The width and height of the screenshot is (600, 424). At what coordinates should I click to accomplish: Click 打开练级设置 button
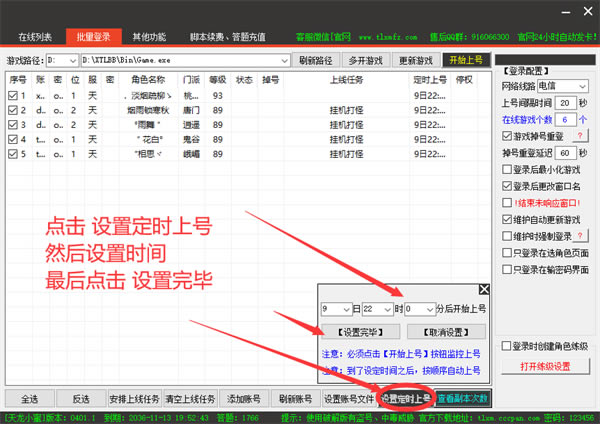coord(545,367)
